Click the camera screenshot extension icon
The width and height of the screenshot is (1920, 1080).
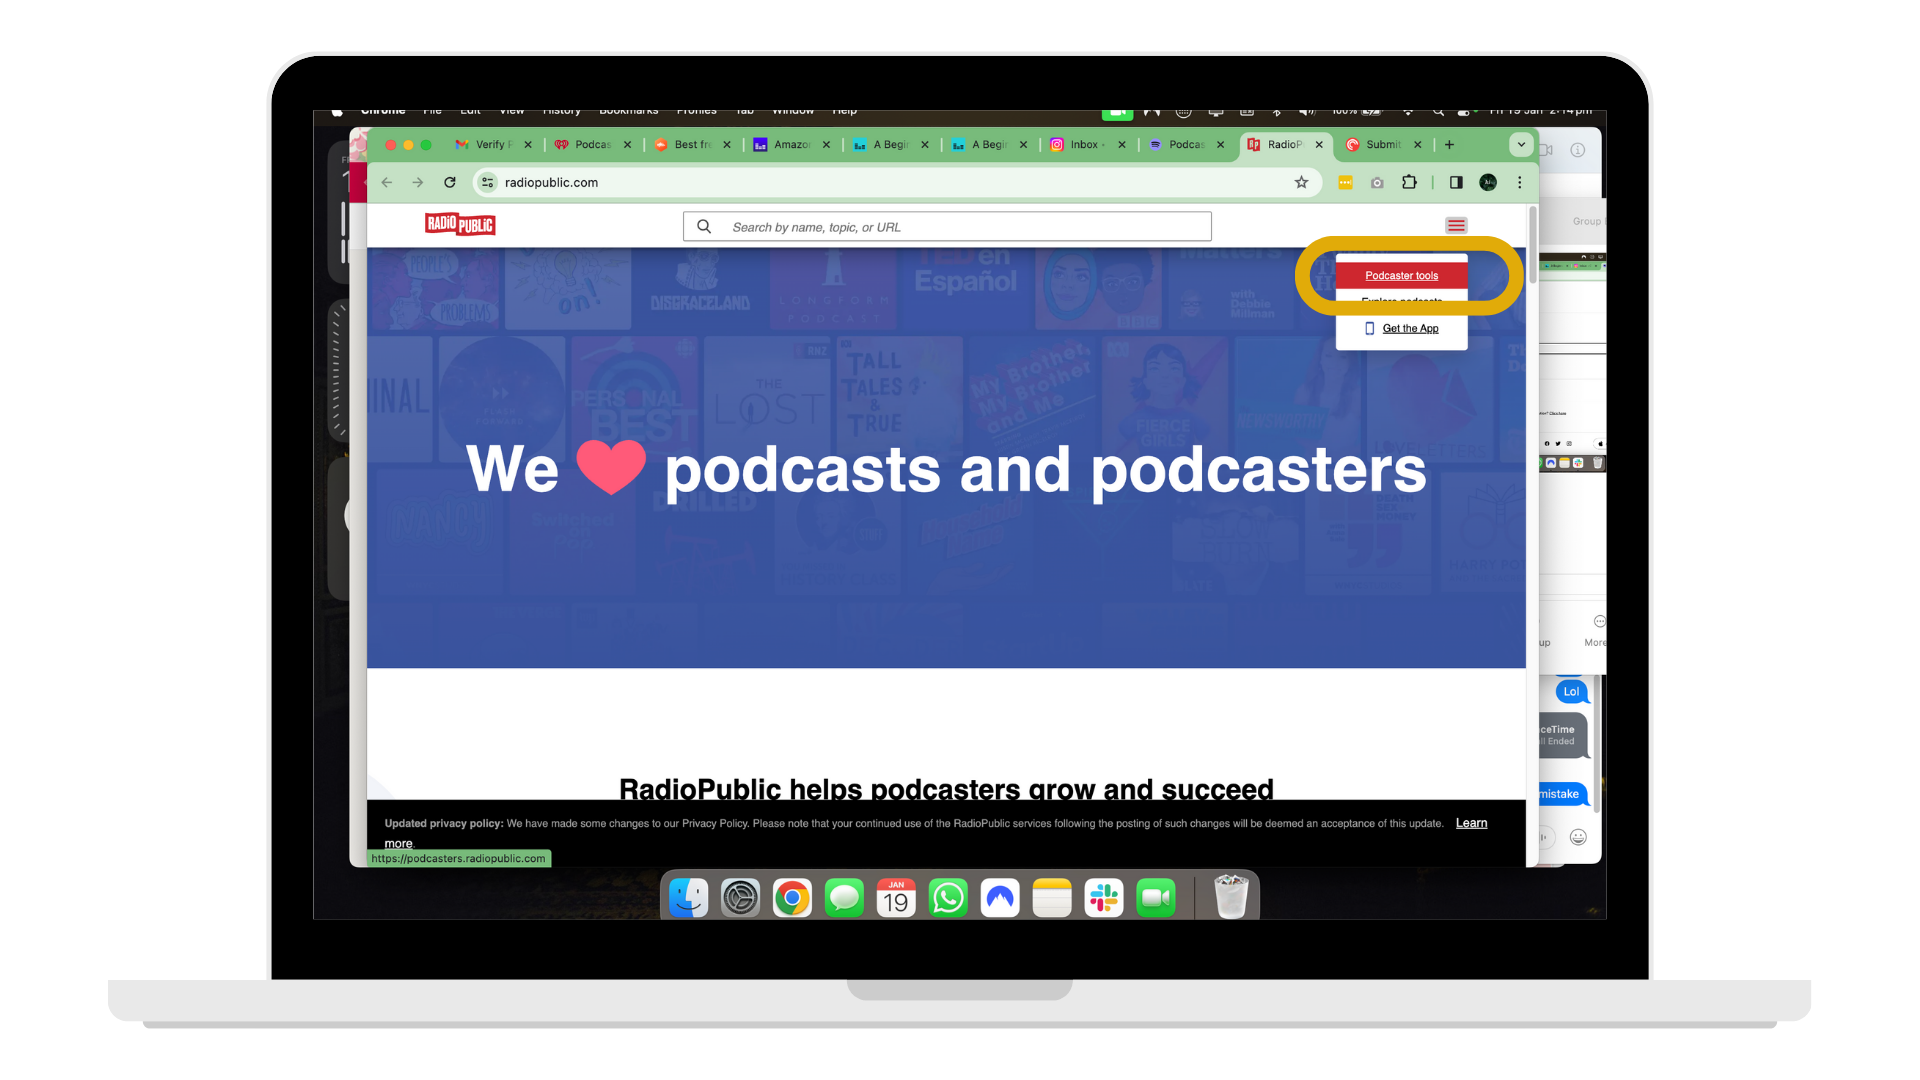[1377, 183]
